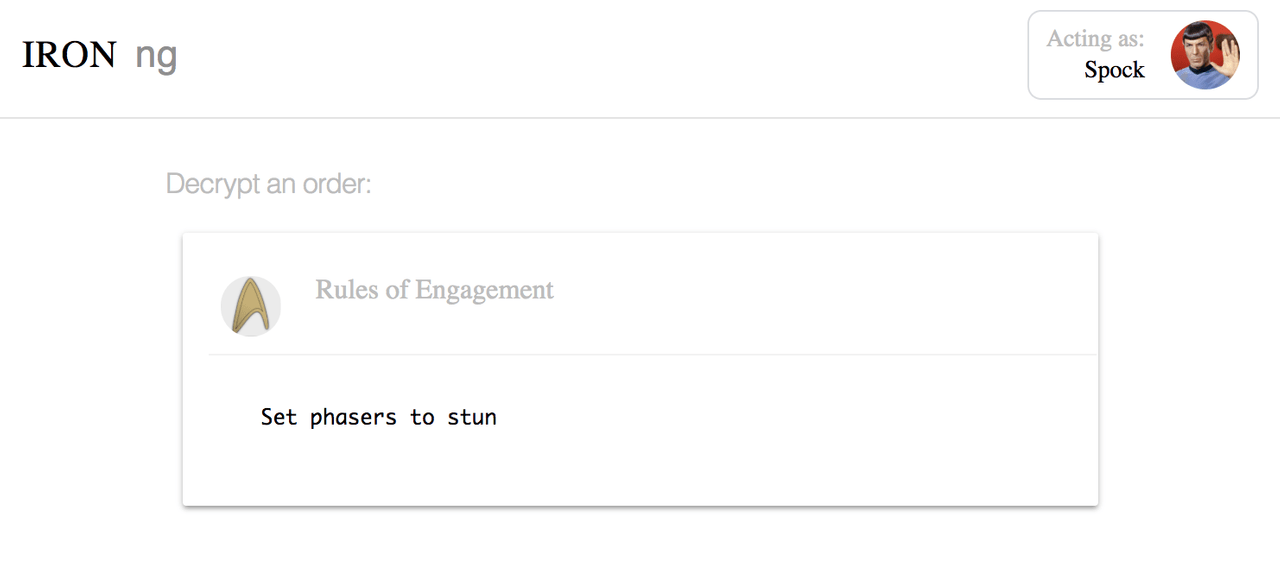Open the "Acting as" user switcher box
This screenshot has width=1280, height=573.
(x=1143, y=55)
